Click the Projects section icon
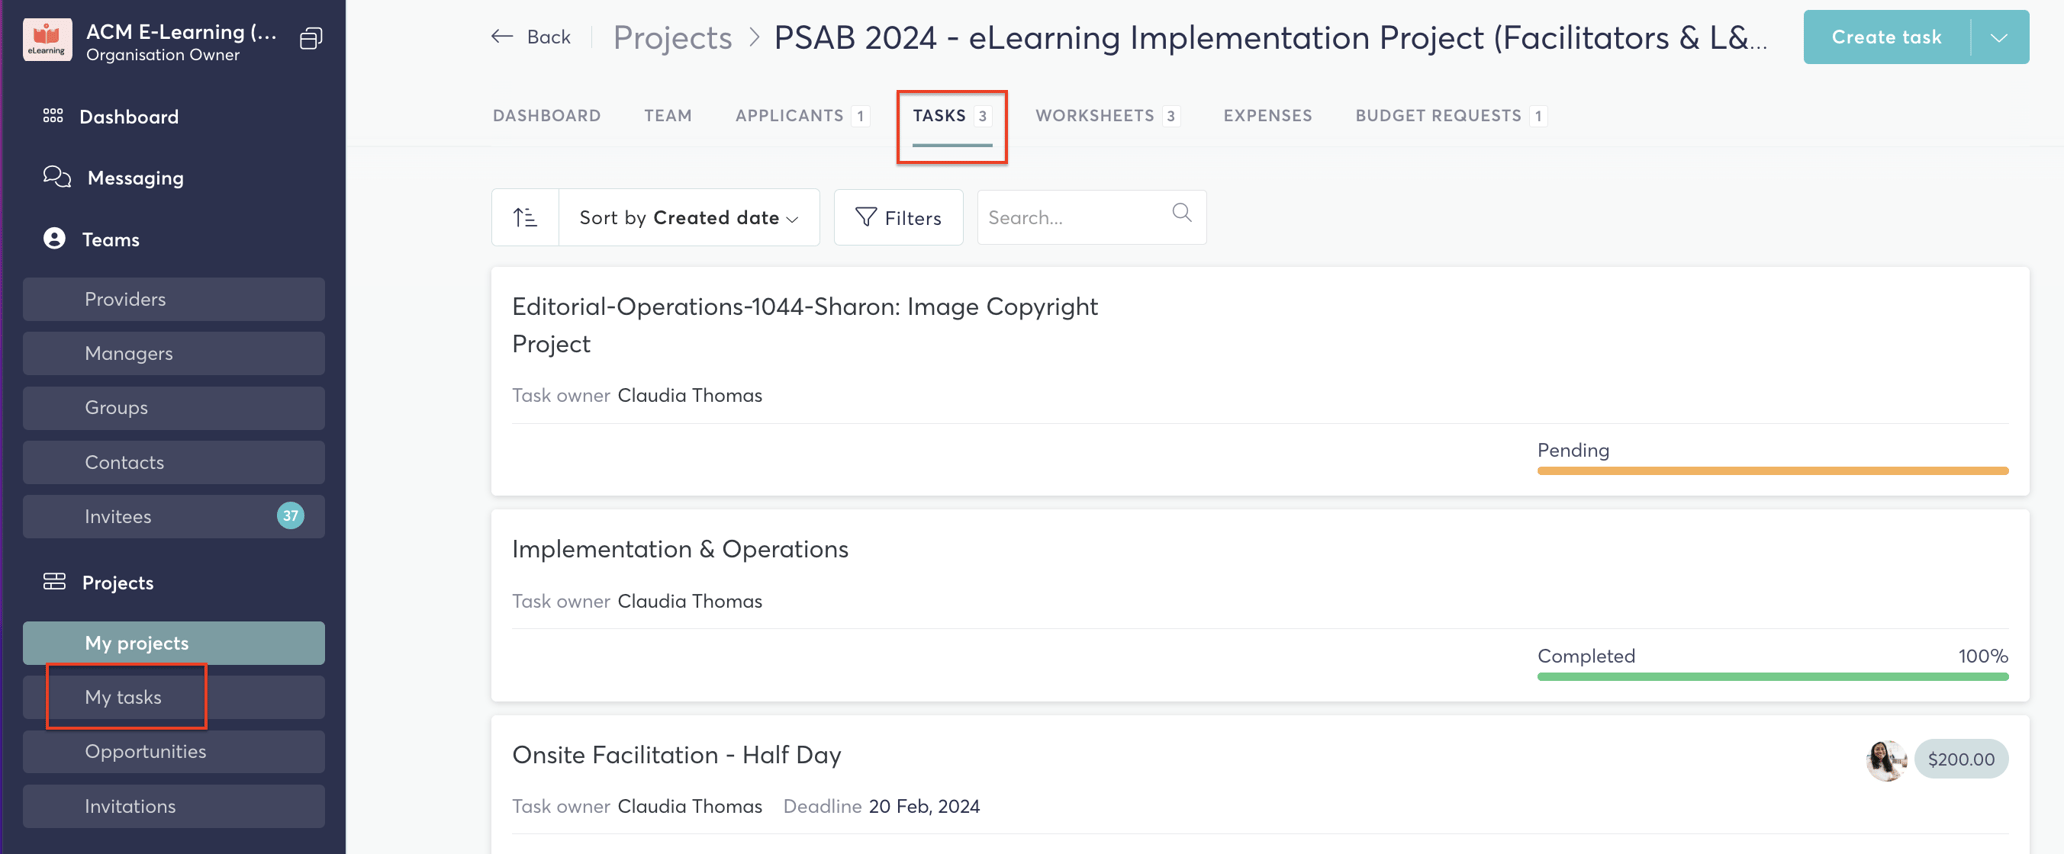The height and width of the screenshot is (854, 2064). [x=54, y=582]
